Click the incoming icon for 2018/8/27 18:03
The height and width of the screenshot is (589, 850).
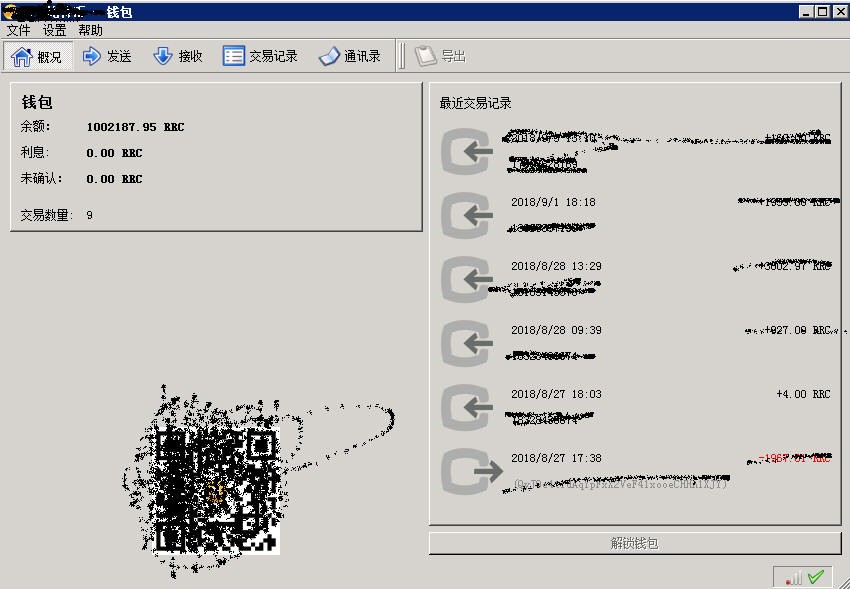tap(467, 407)
